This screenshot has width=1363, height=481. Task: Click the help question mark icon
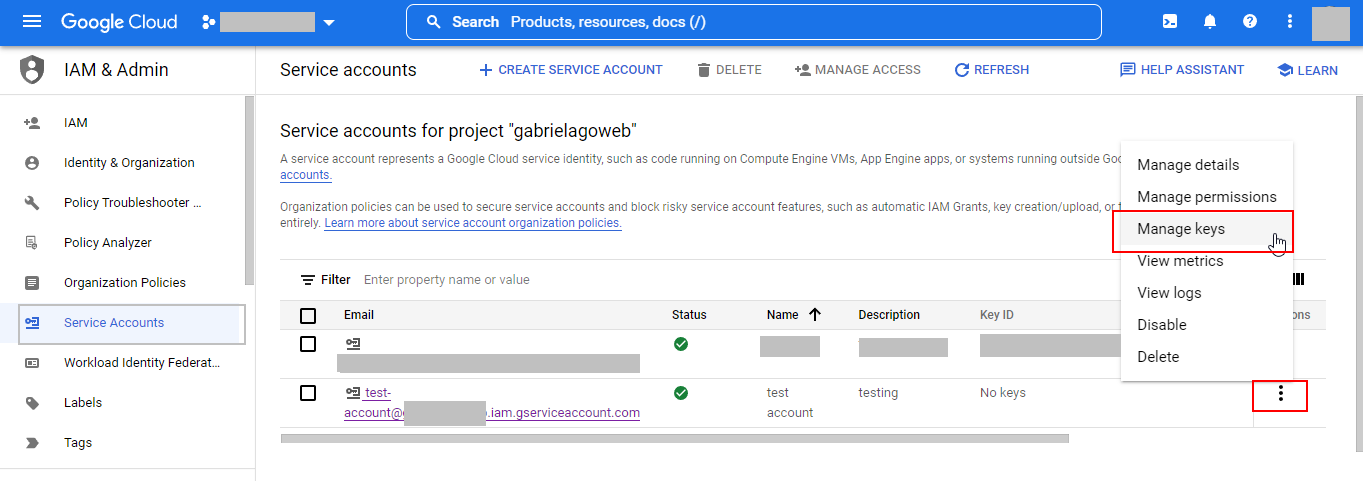1250,22
